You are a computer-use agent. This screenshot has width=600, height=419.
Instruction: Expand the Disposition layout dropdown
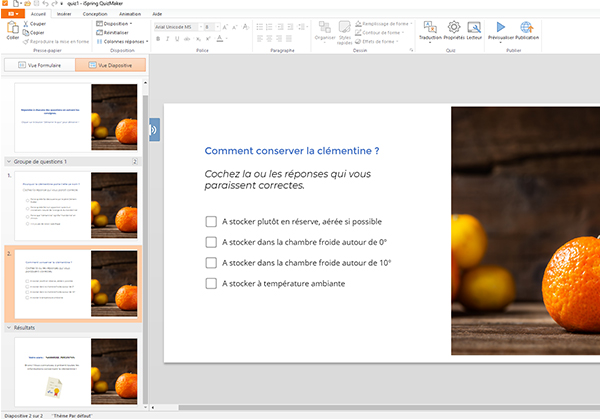[115, 23]
